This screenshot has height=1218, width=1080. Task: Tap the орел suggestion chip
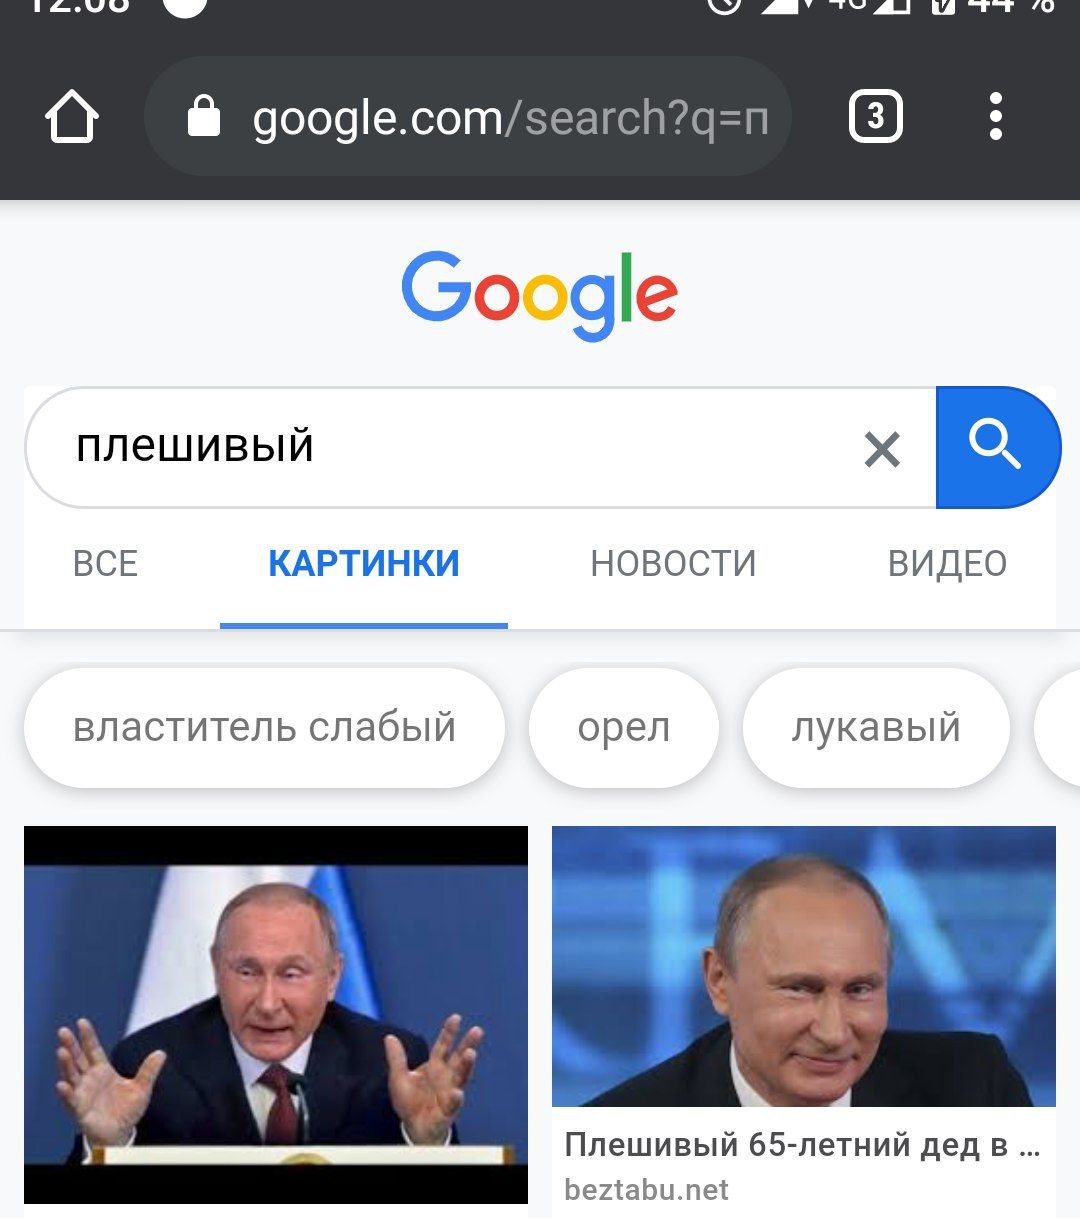(x=623, y=727)
